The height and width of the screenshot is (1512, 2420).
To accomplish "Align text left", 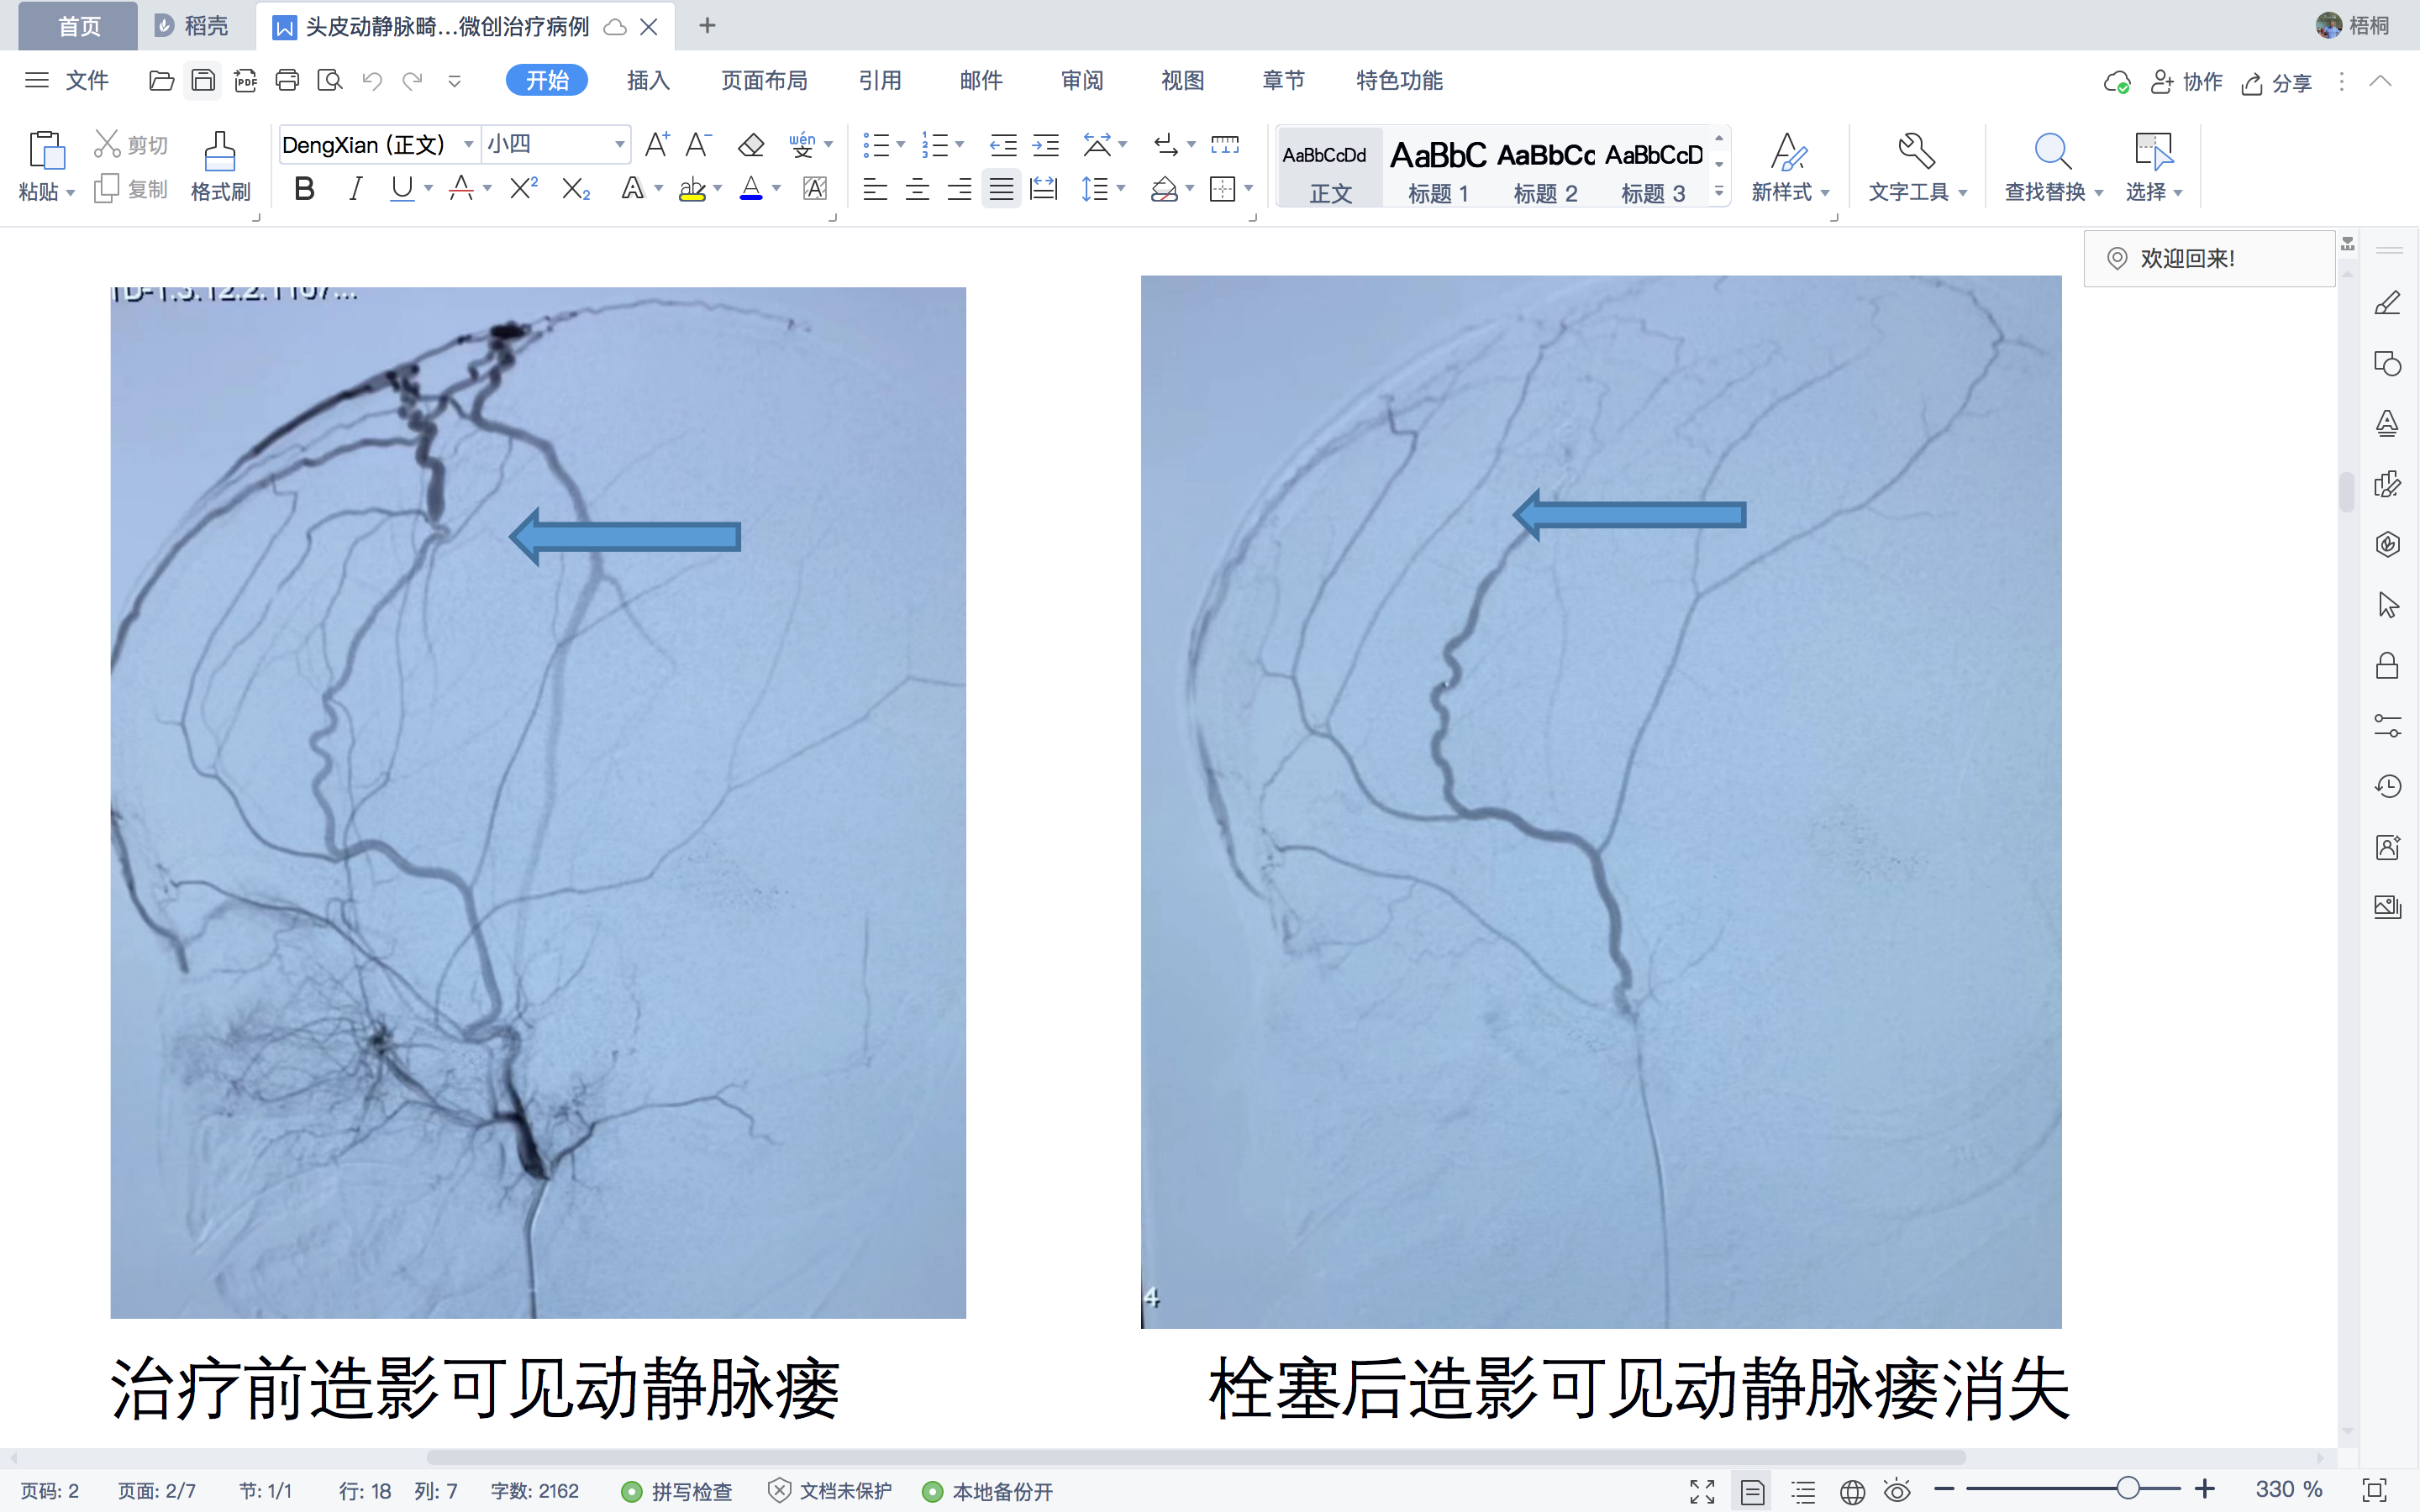I will click(x=875, y=188).
